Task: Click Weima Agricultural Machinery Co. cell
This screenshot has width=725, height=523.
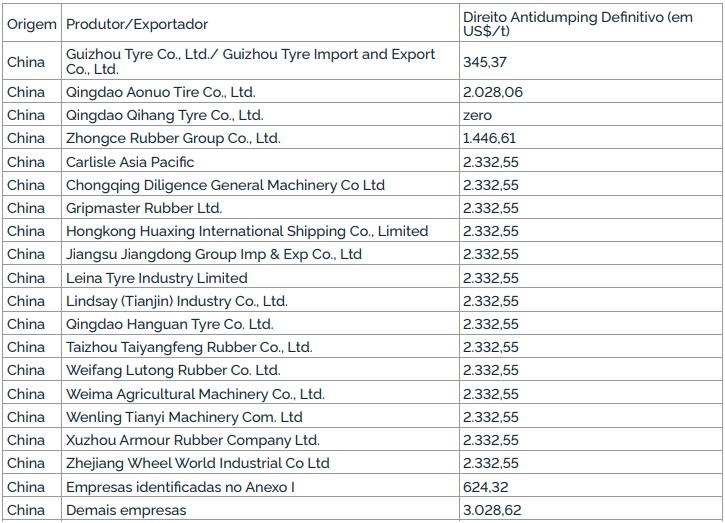Action: click(195, 394)
